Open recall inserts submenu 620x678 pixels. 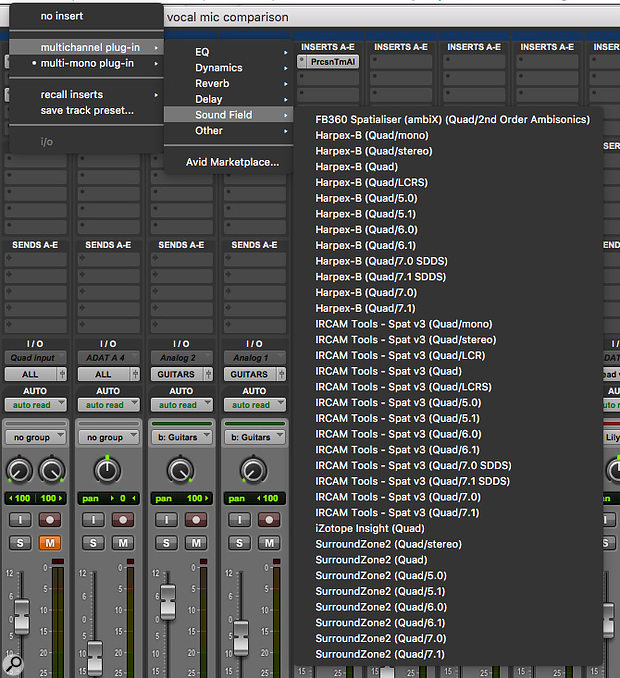86,94
